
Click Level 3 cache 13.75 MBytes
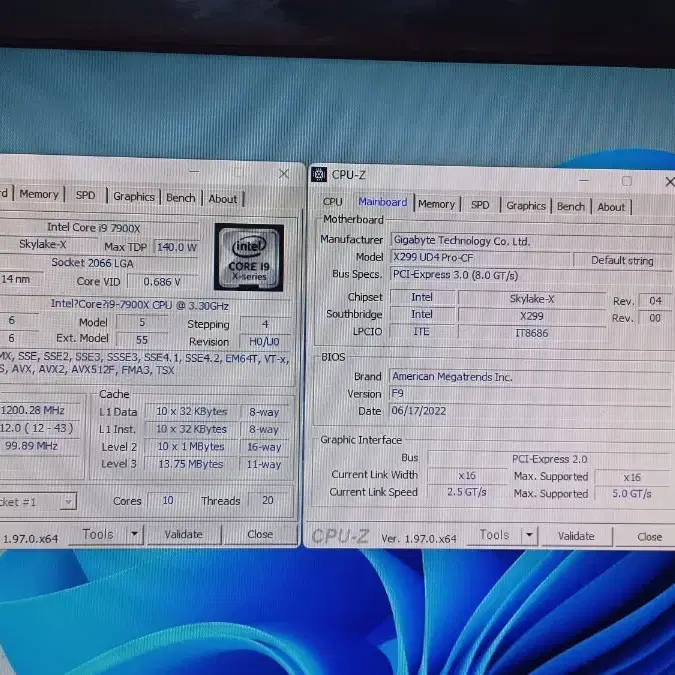click(191, 464)
